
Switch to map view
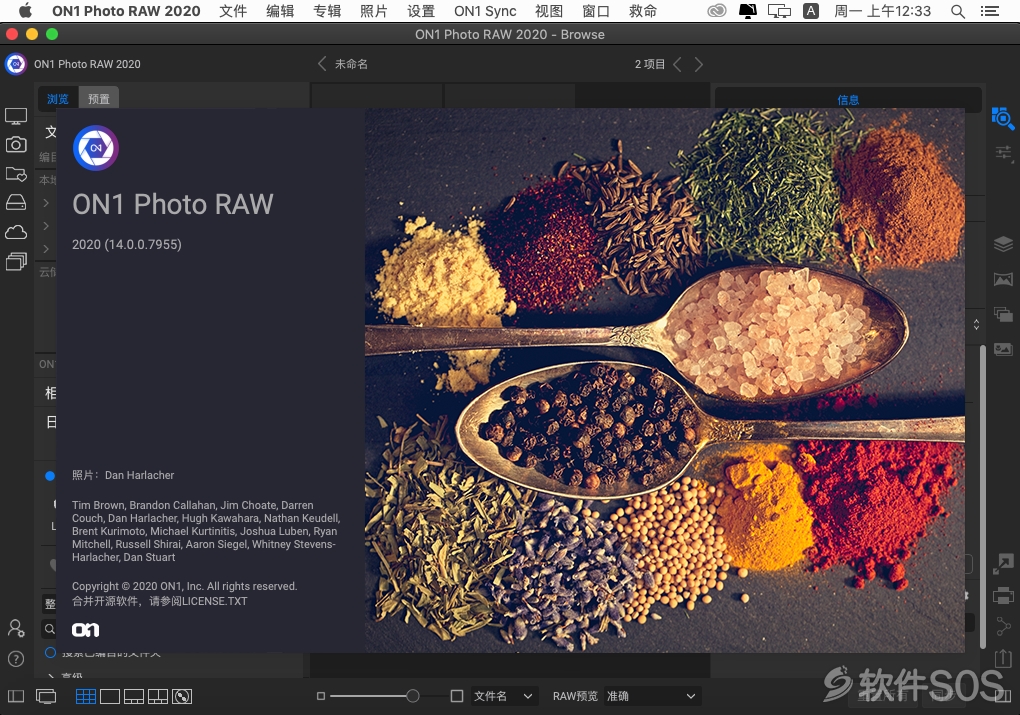[x=182, y=696]
